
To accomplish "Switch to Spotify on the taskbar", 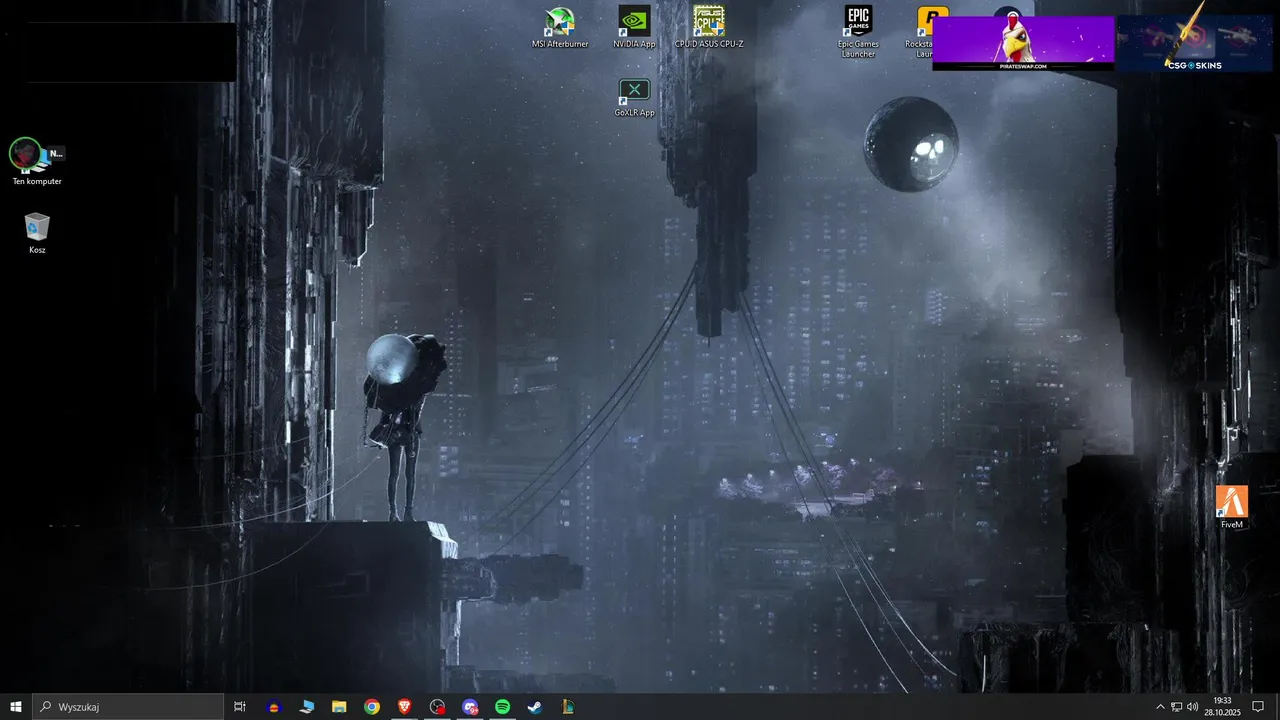I will (503, 707).
